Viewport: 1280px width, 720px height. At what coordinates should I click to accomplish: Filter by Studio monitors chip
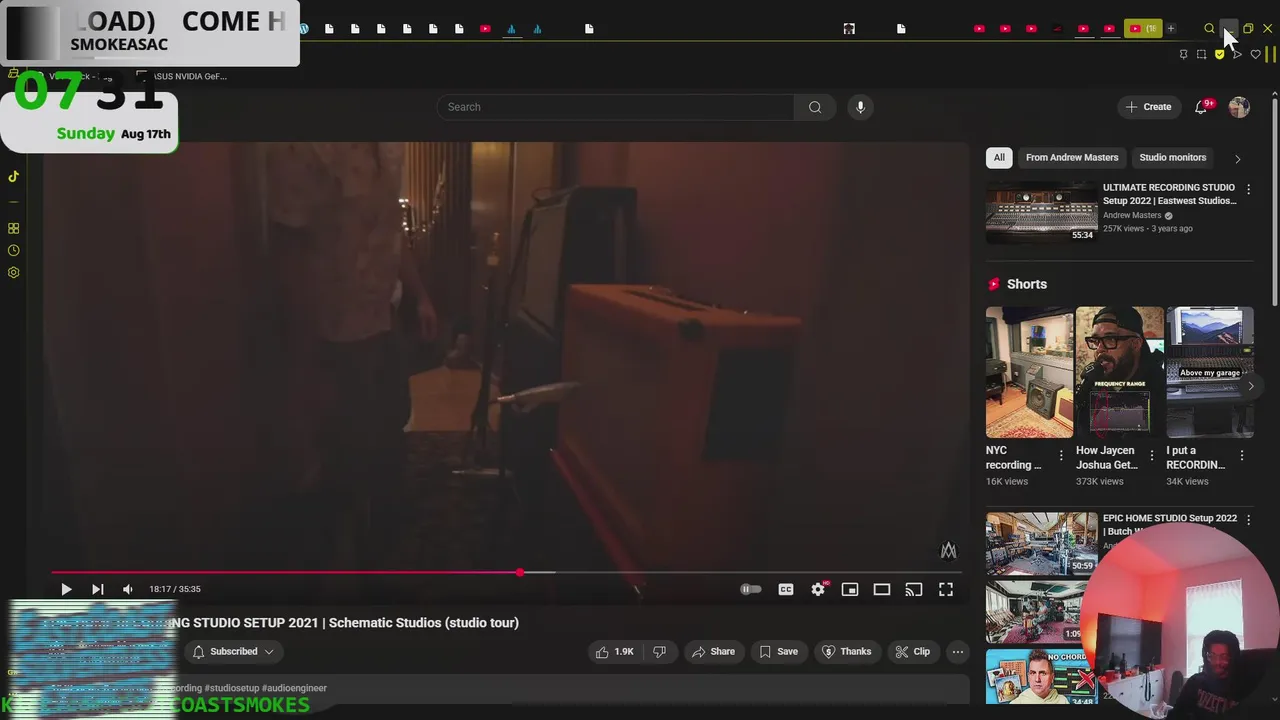1172,157
